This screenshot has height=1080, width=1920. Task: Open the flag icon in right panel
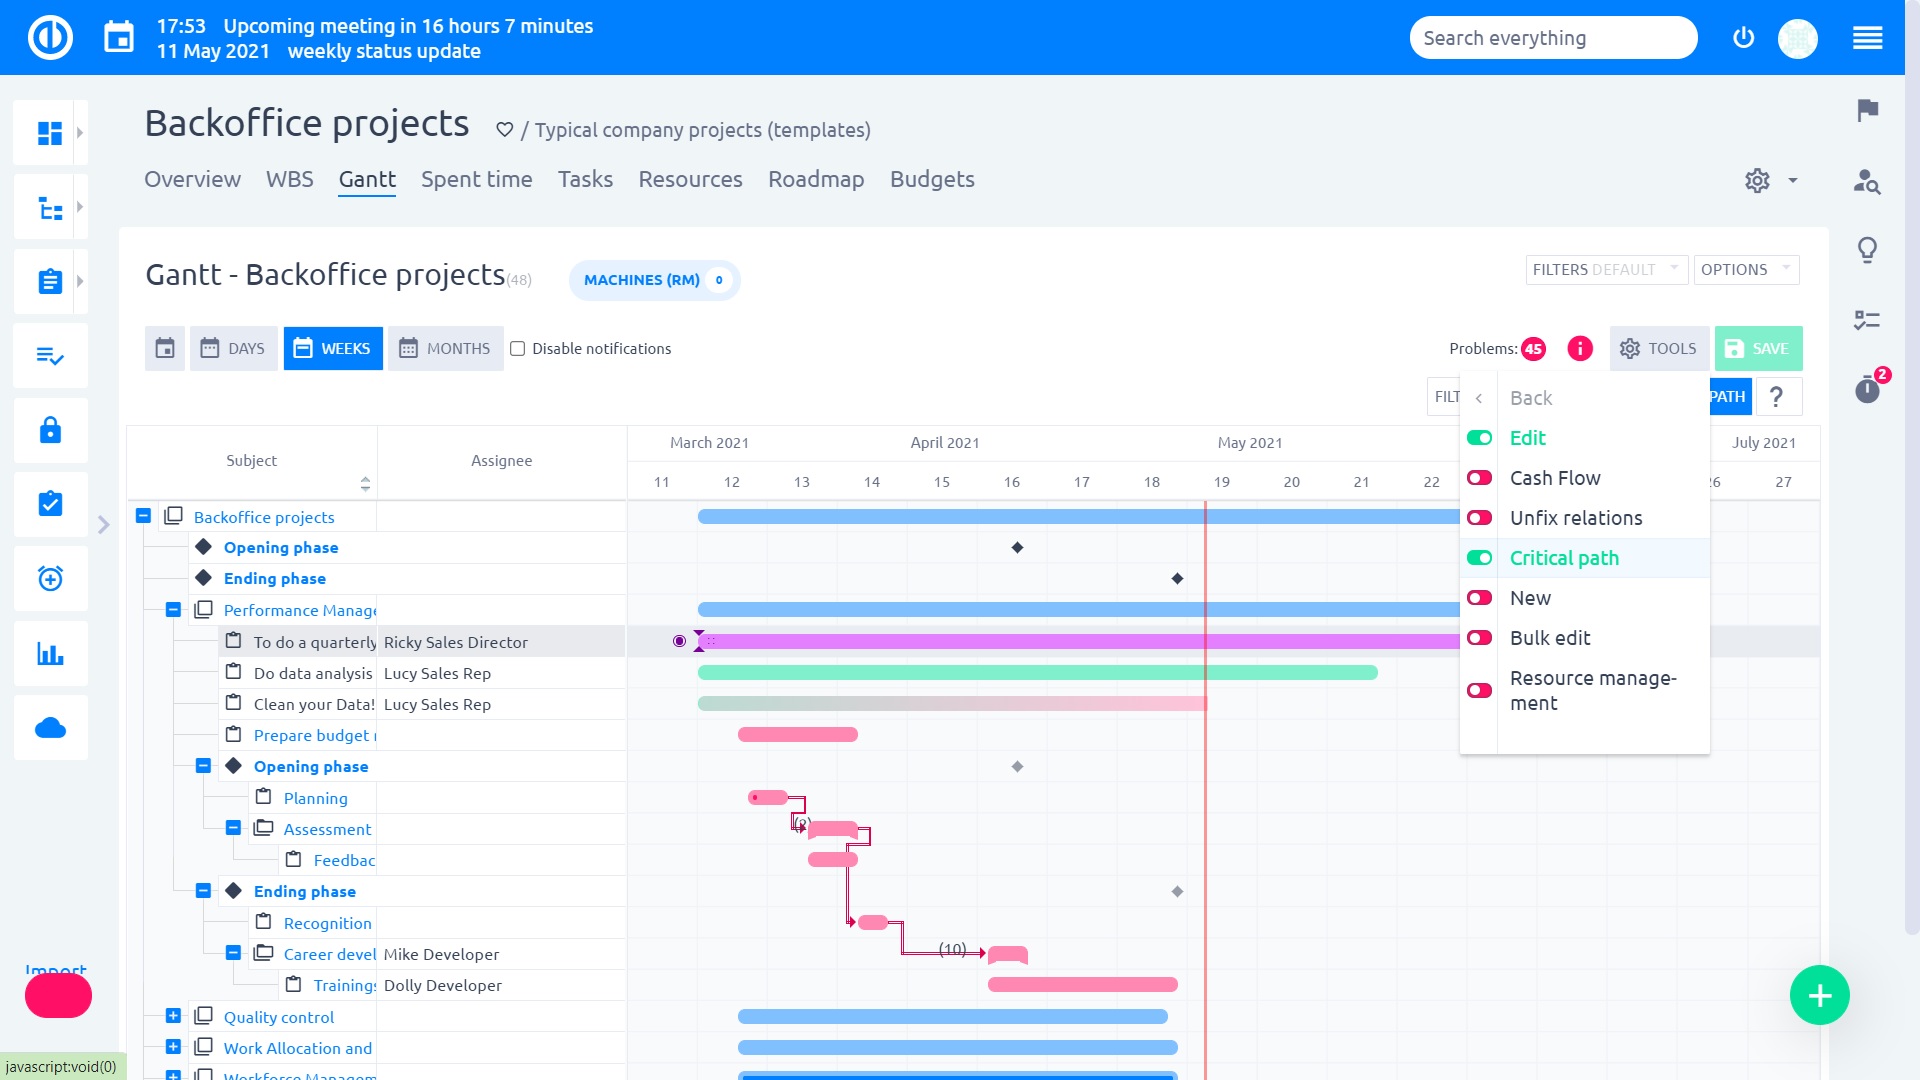[1867, 110]
